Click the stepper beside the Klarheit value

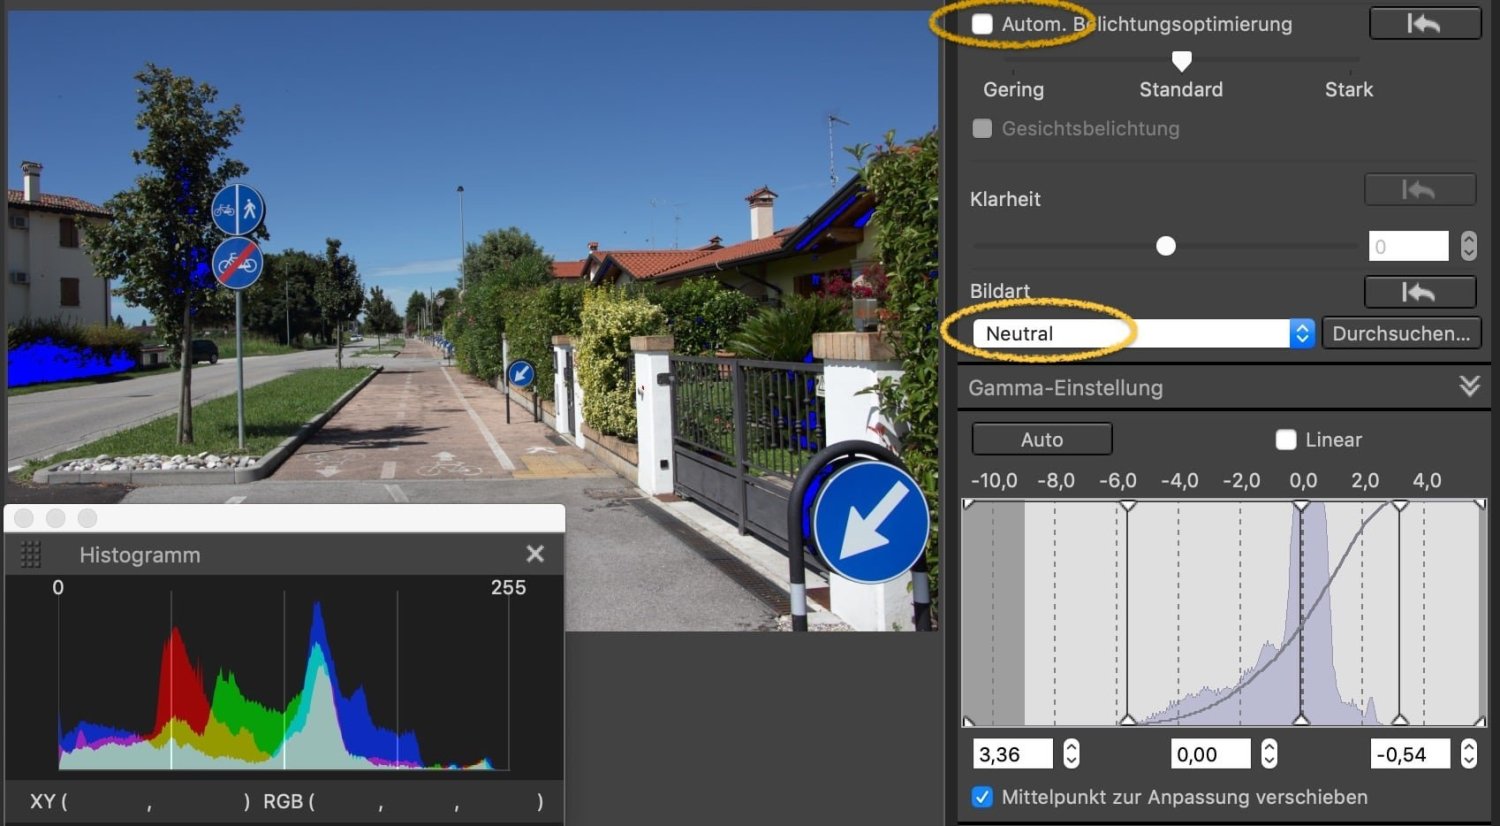[x=1468, y=246]
